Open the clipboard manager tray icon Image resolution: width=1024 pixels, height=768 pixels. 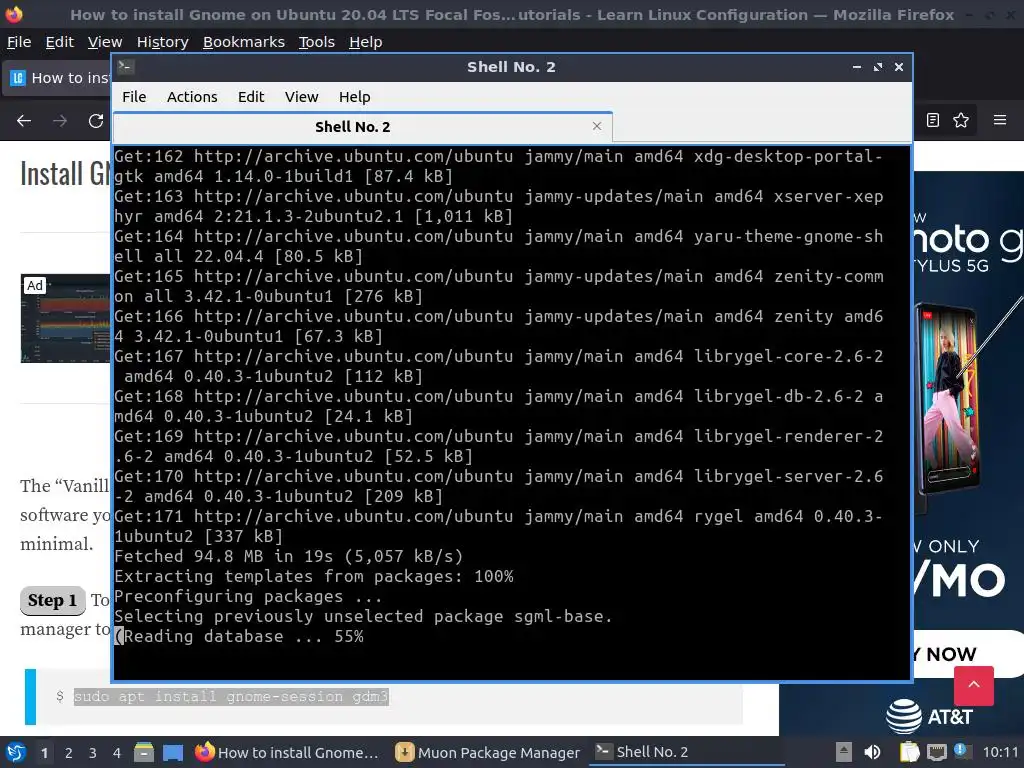(x=909, y=752)
